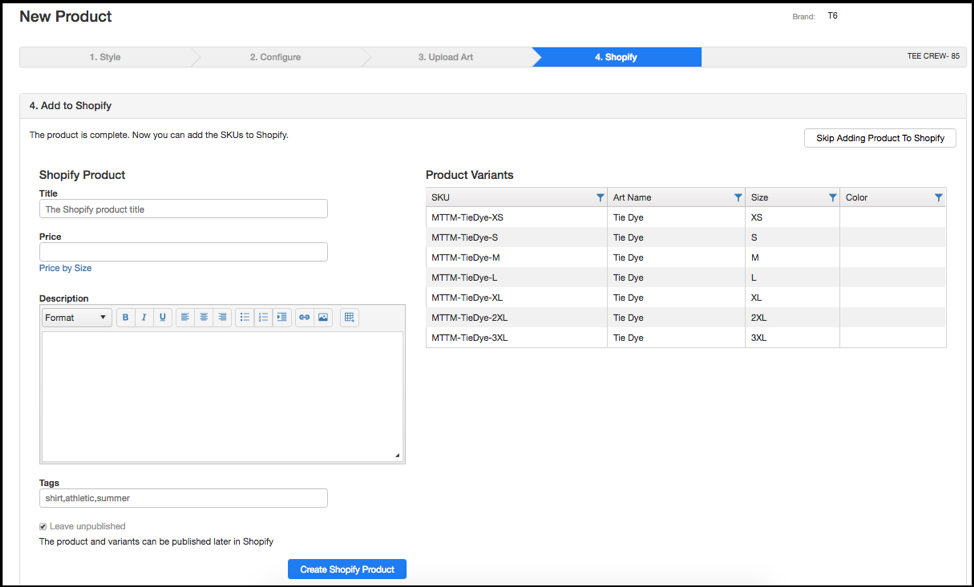Go to step 1. Style
Image resolution: width=974 pixels, height=587 pixels.
(x=105, y=57)
